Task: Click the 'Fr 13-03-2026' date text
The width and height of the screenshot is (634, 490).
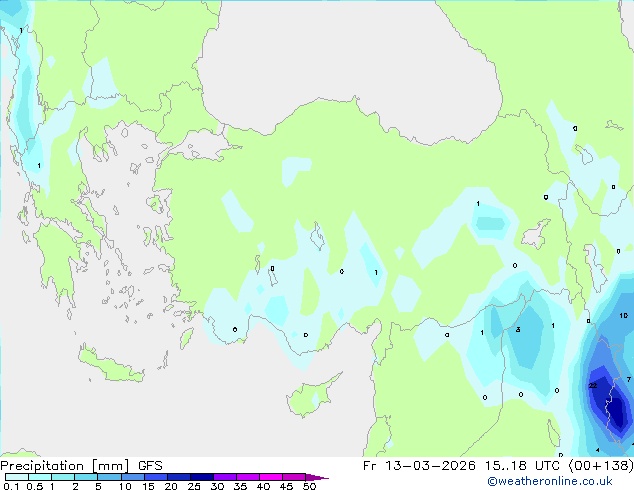Action: [x=419, y=466]
